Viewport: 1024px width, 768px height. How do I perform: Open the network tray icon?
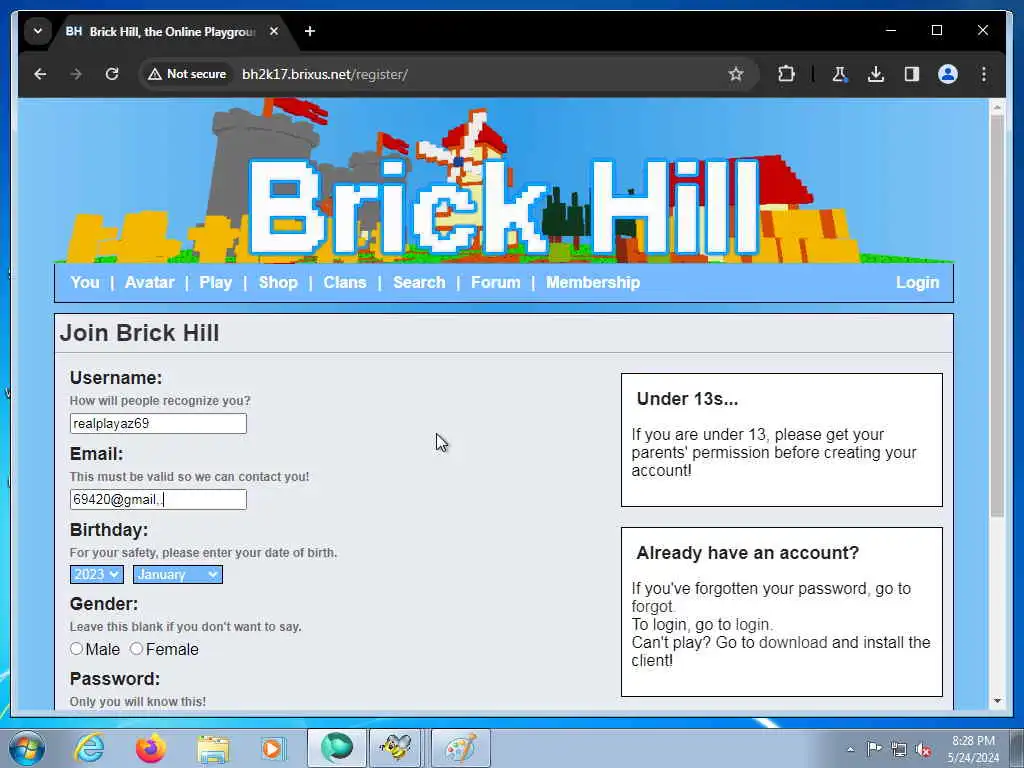pyautogui.click(x=899, y=750)
